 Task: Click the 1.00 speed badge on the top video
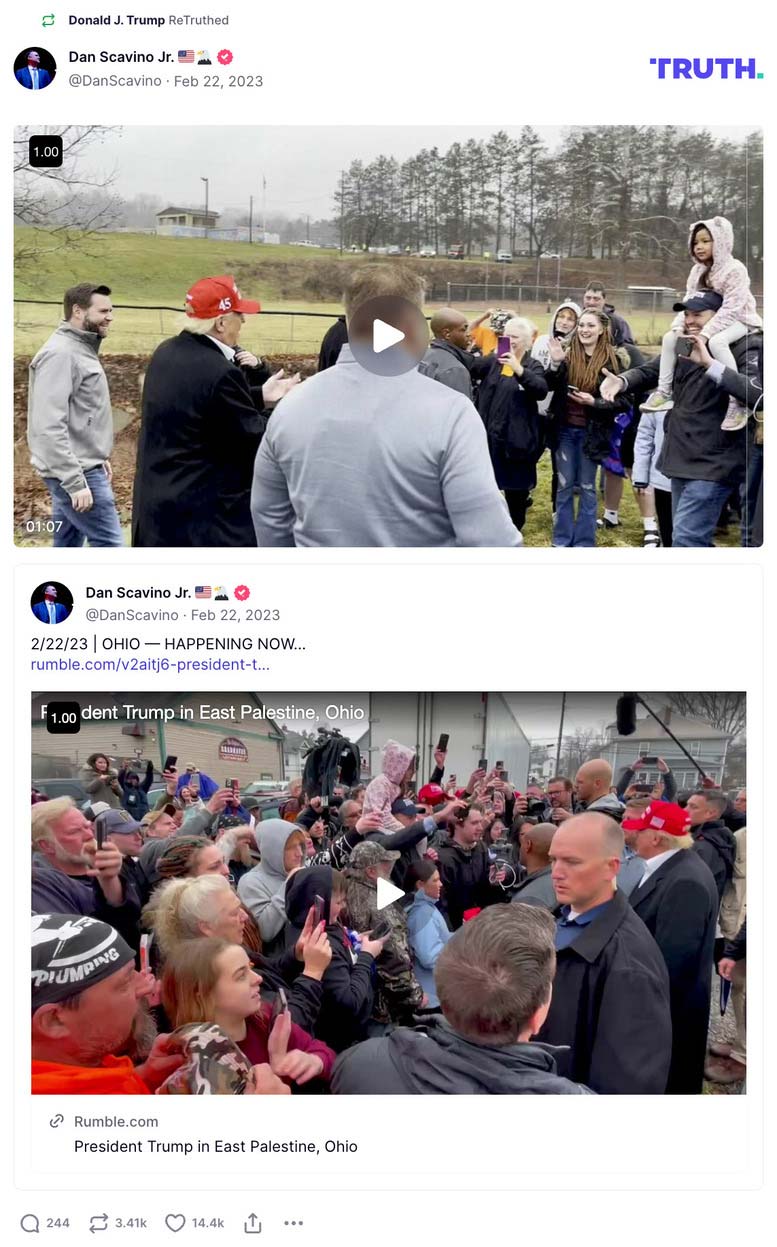click(46, 152)
